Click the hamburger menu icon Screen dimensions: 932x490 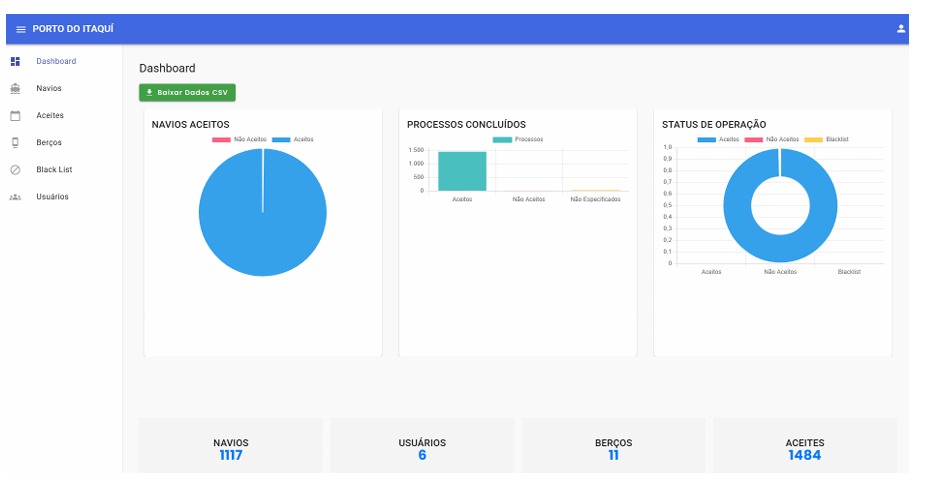point(20,29)
